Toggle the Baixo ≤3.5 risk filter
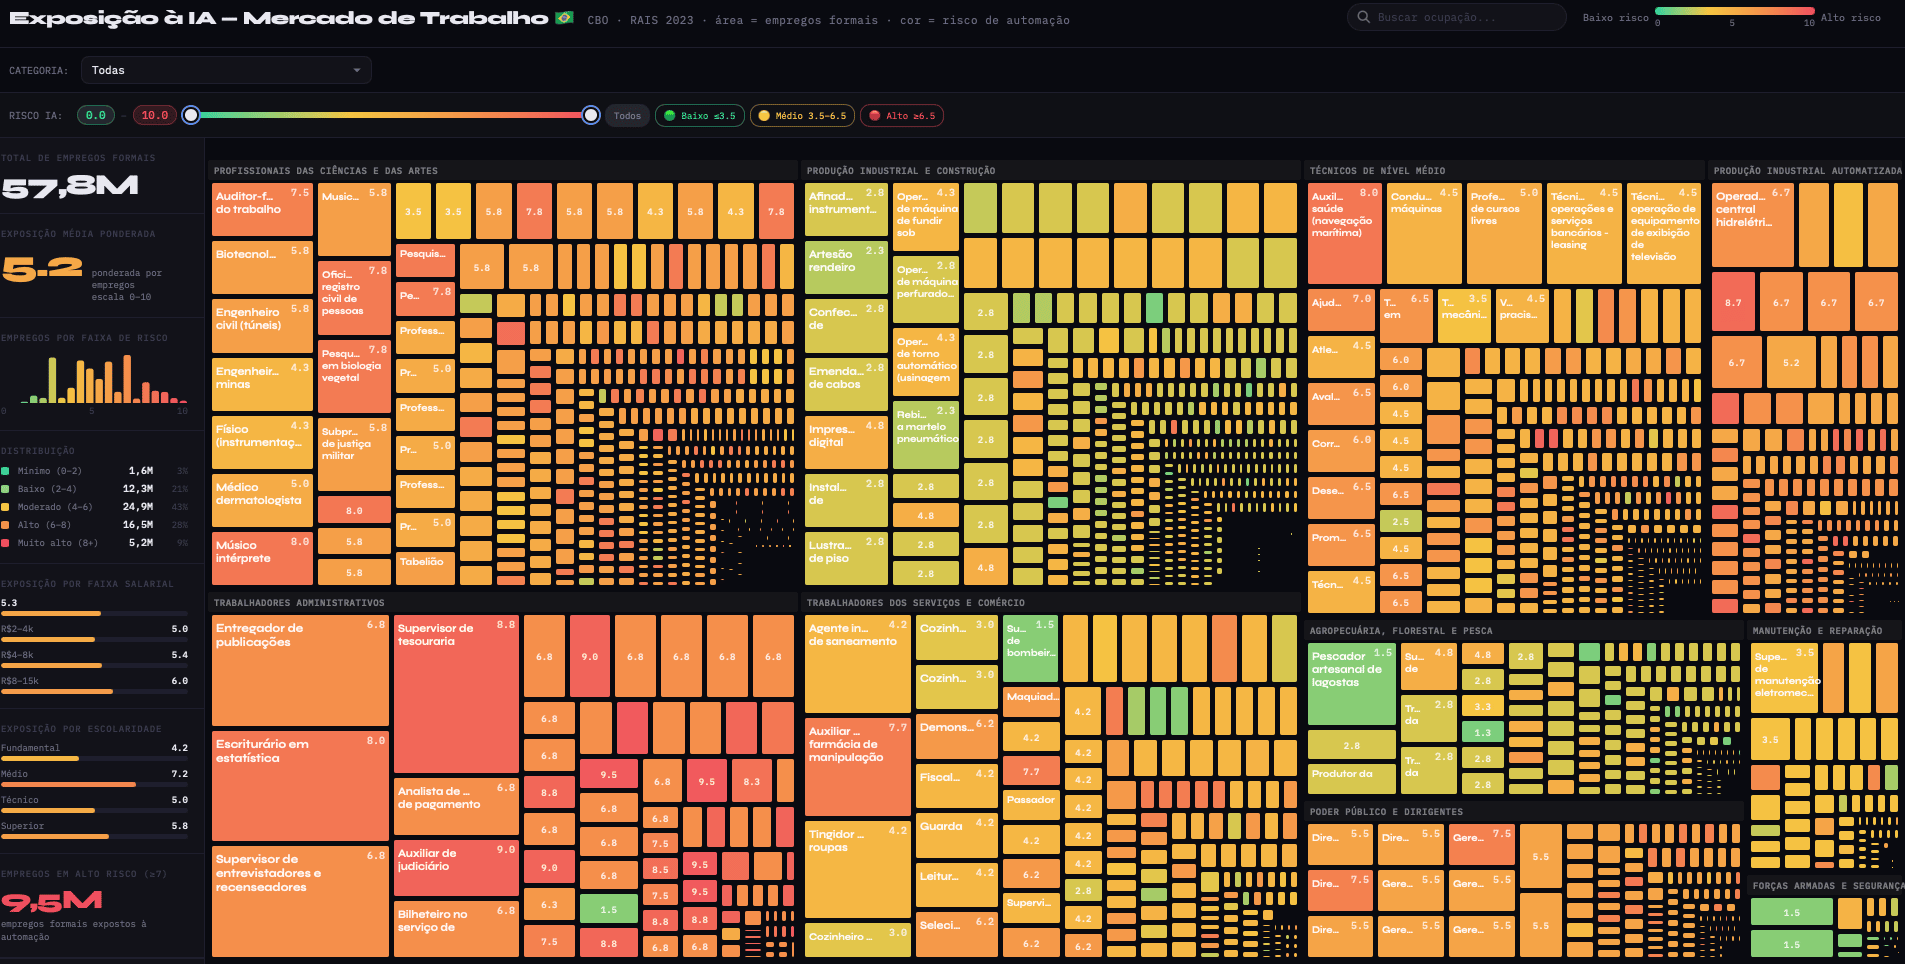This screenshot has width=1905, height=964. [x=700, y=116]
